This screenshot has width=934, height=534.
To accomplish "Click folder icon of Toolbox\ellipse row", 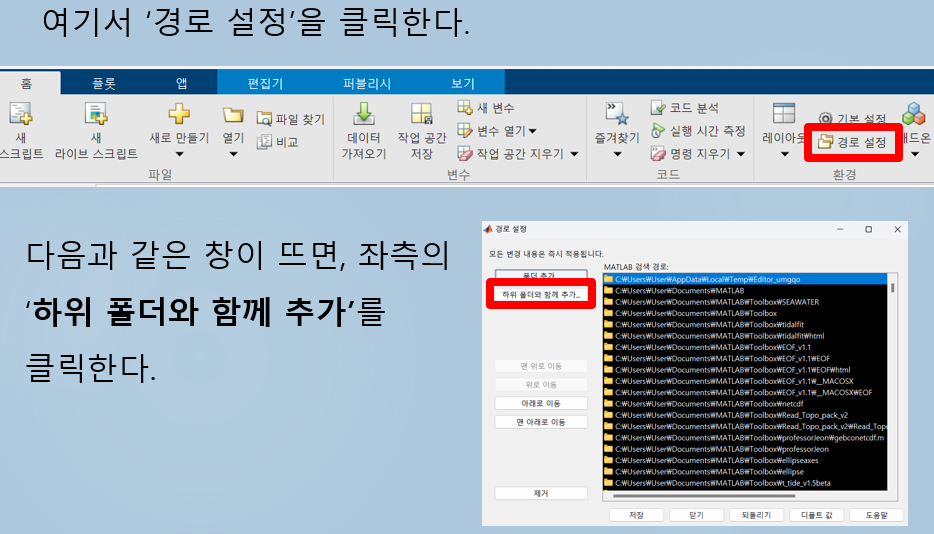I will (608, 471).
